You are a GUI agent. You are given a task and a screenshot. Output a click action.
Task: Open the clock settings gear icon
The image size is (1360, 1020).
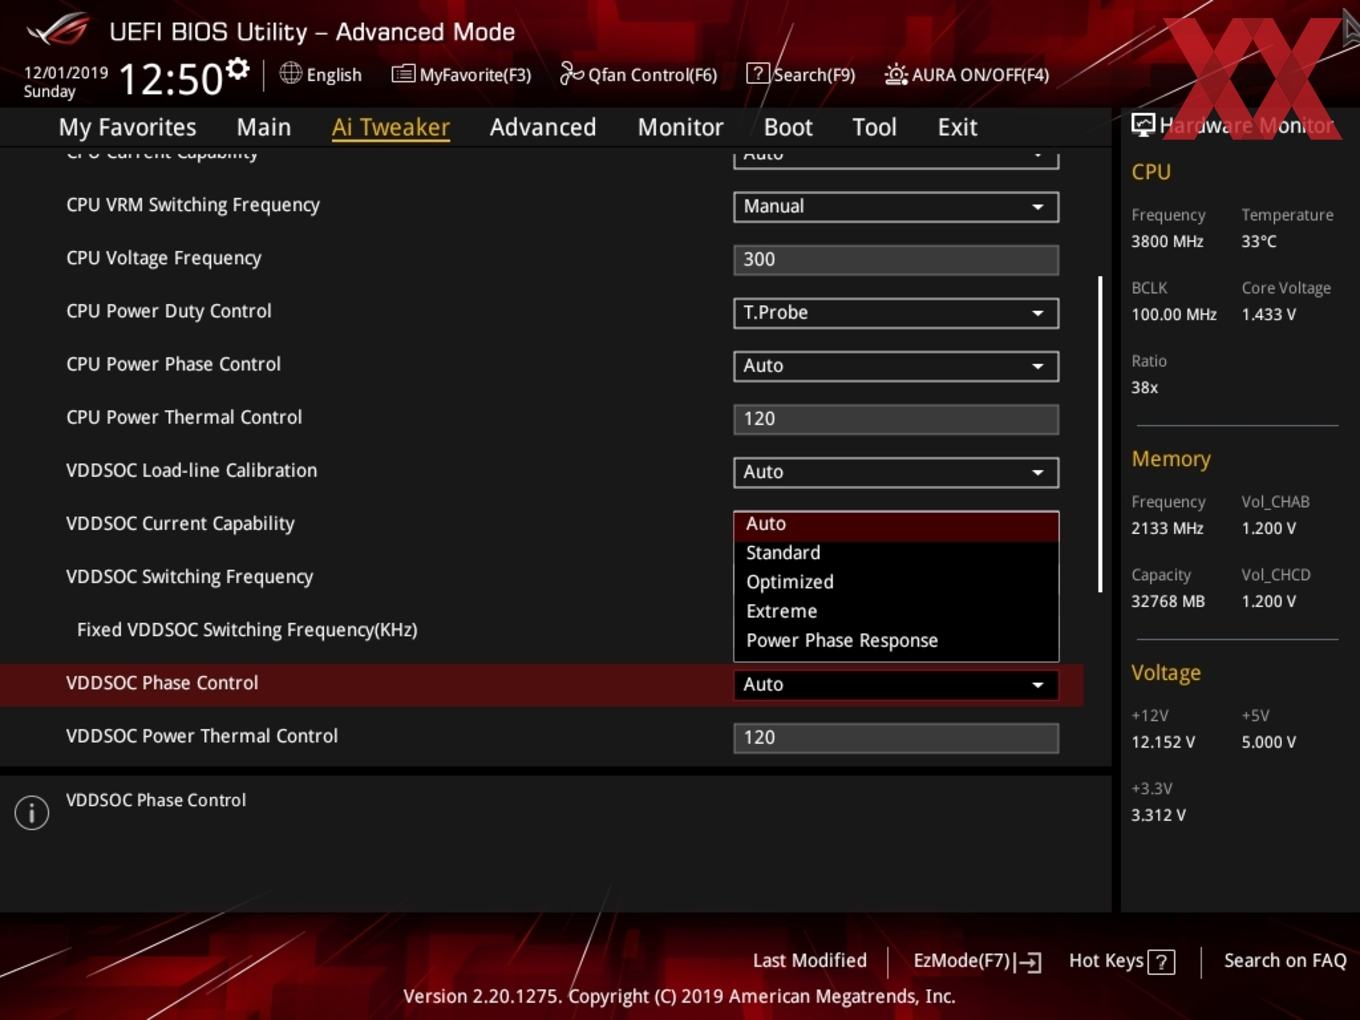click(x=237, y=68)
